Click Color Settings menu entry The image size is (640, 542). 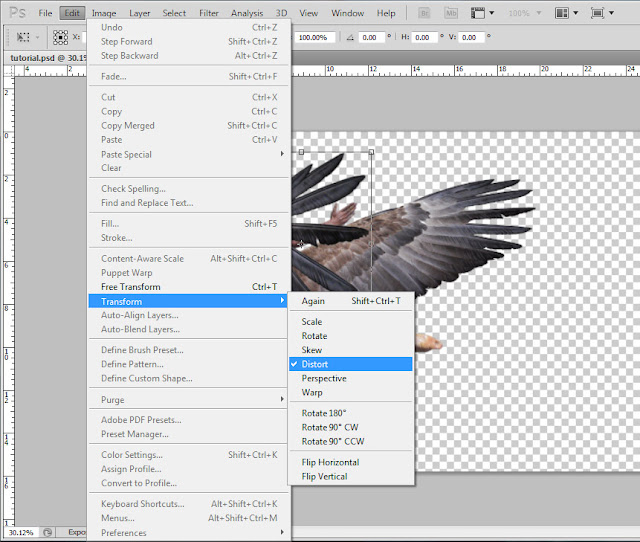coord(188,455)
